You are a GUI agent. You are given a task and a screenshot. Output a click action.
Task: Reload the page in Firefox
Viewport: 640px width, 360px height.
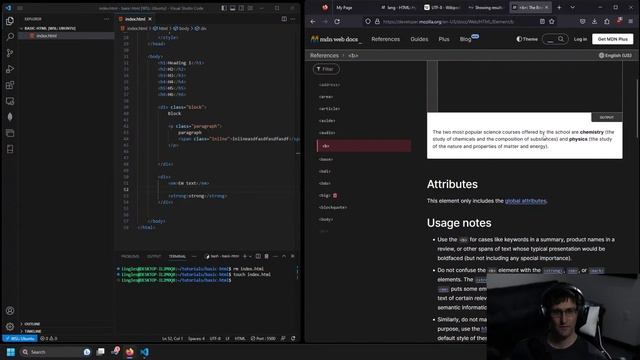[337, 22]
